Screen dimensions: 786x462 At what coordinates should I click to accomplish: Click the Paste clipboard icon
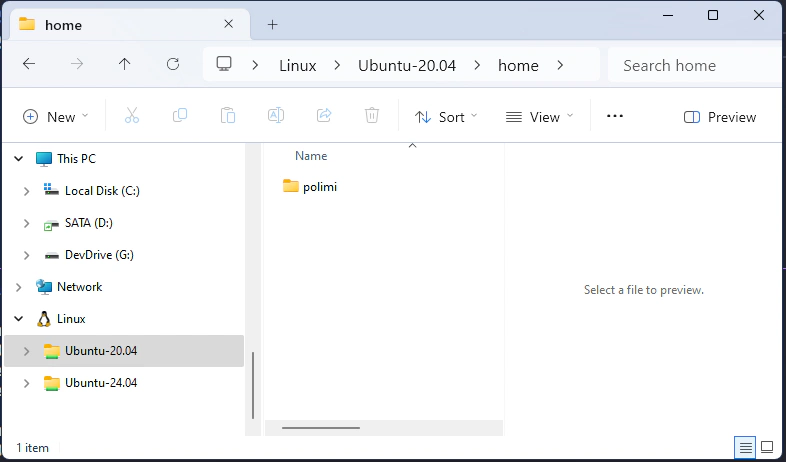point(228,117)
